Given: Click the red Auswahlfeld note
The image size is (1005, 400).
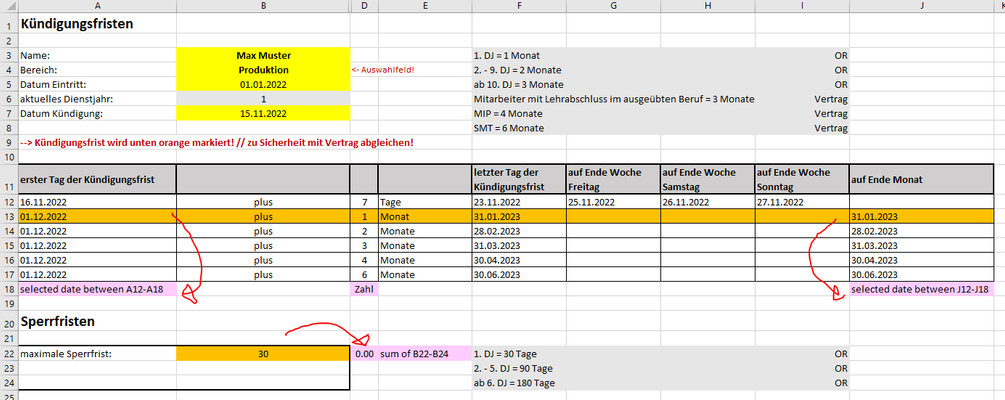Looking at the screenshot, I should click(383, 70).
